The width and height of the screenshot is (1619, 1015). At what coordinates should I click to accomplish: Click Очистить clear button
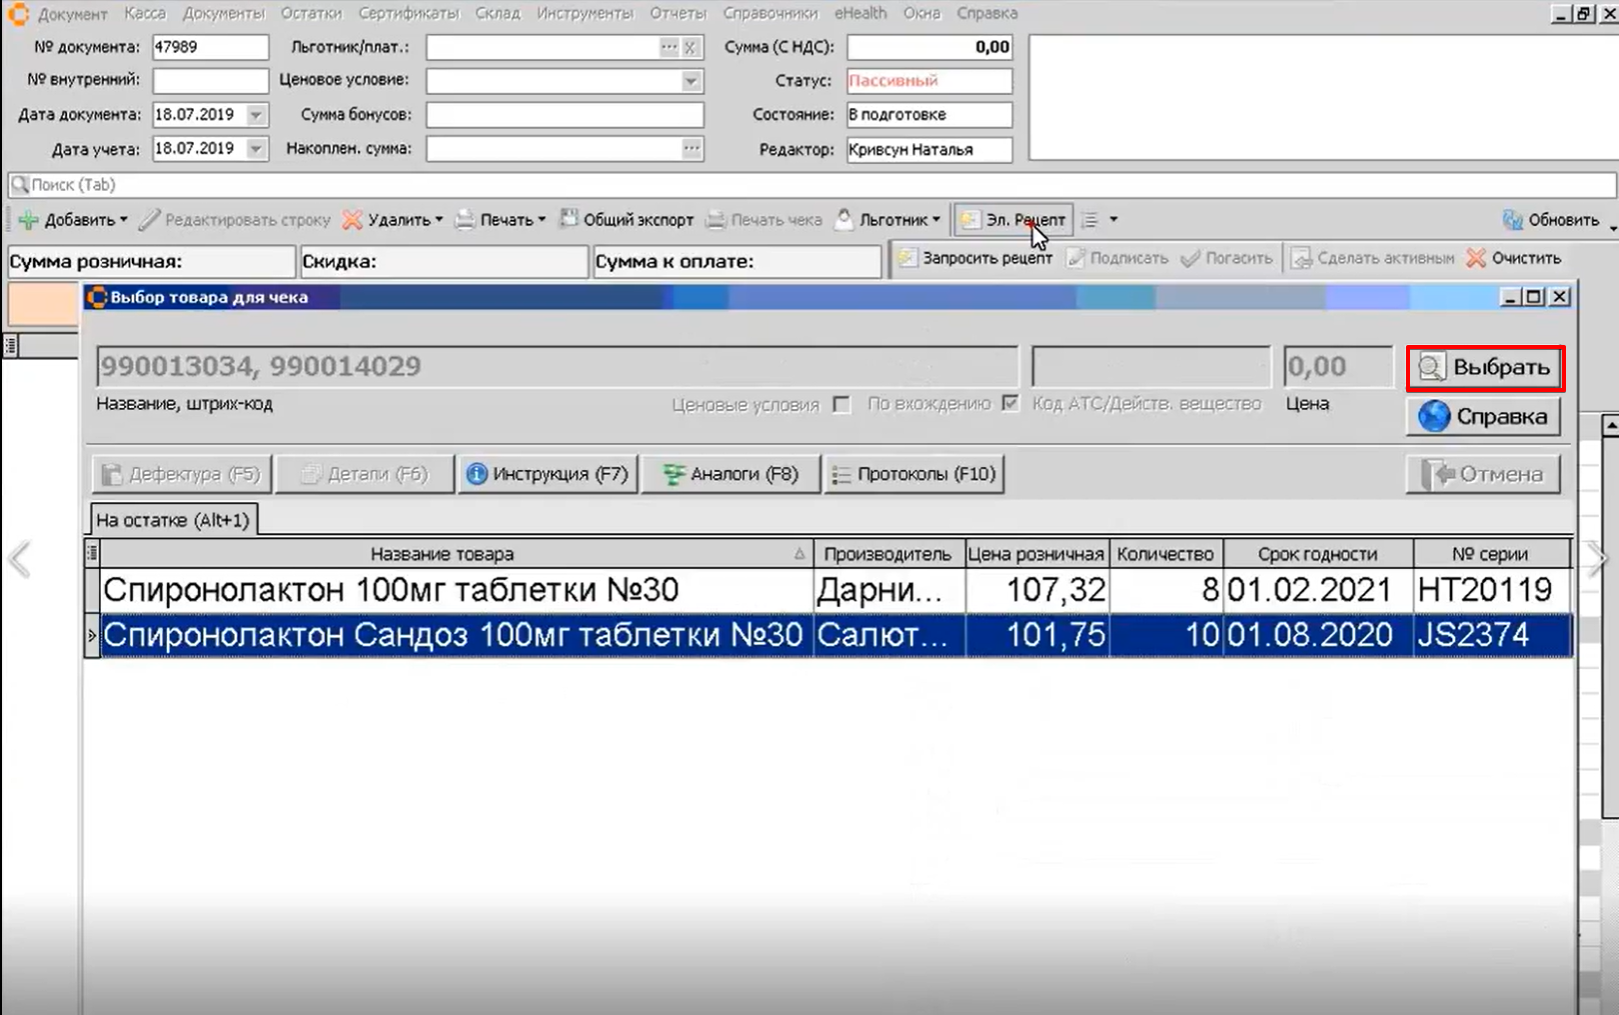pyautogui.click(x=1514, y=258)
